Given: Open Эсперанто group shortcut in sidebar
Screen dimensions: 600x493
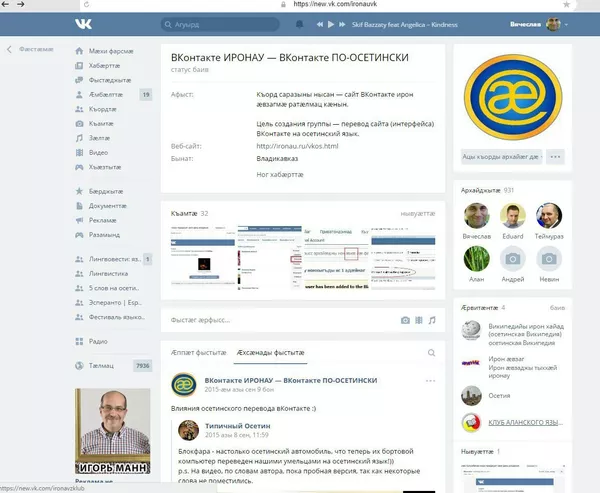Looking at the screenshot, I should 114,302.
